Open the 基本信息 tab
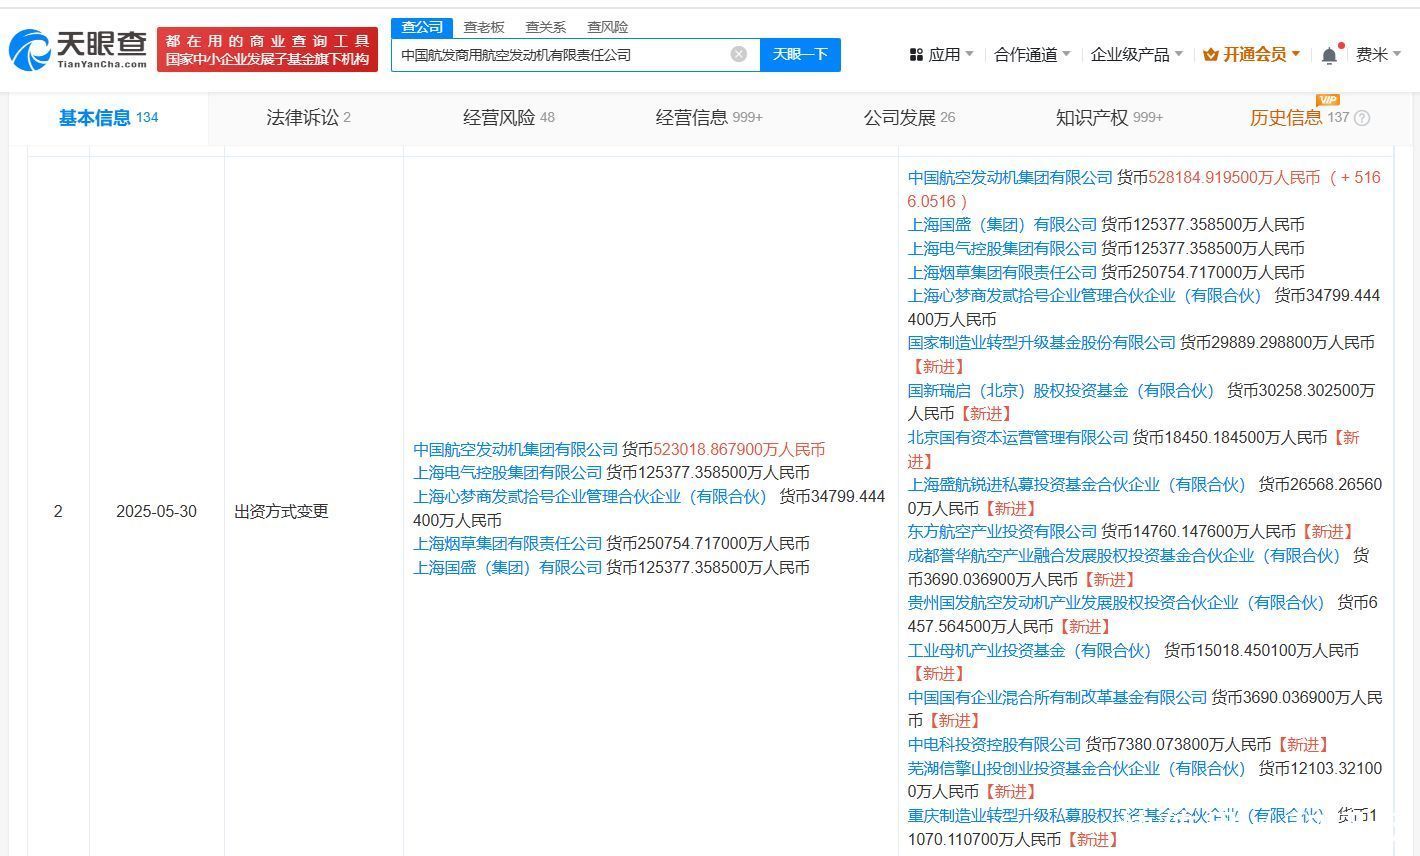 click(x=108, y=118)
